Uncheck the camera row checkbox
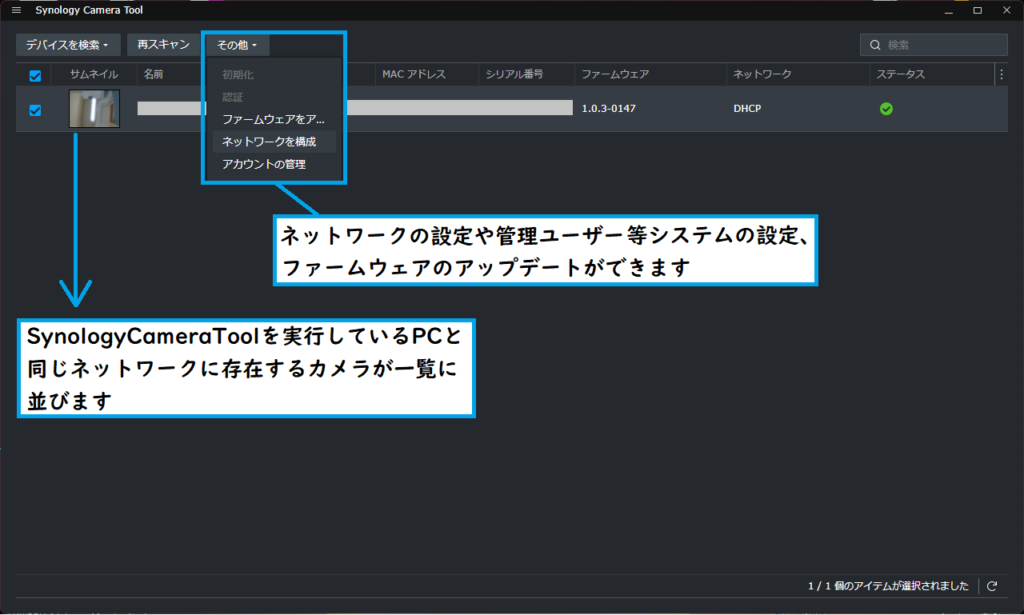 [x=35, y=110]
